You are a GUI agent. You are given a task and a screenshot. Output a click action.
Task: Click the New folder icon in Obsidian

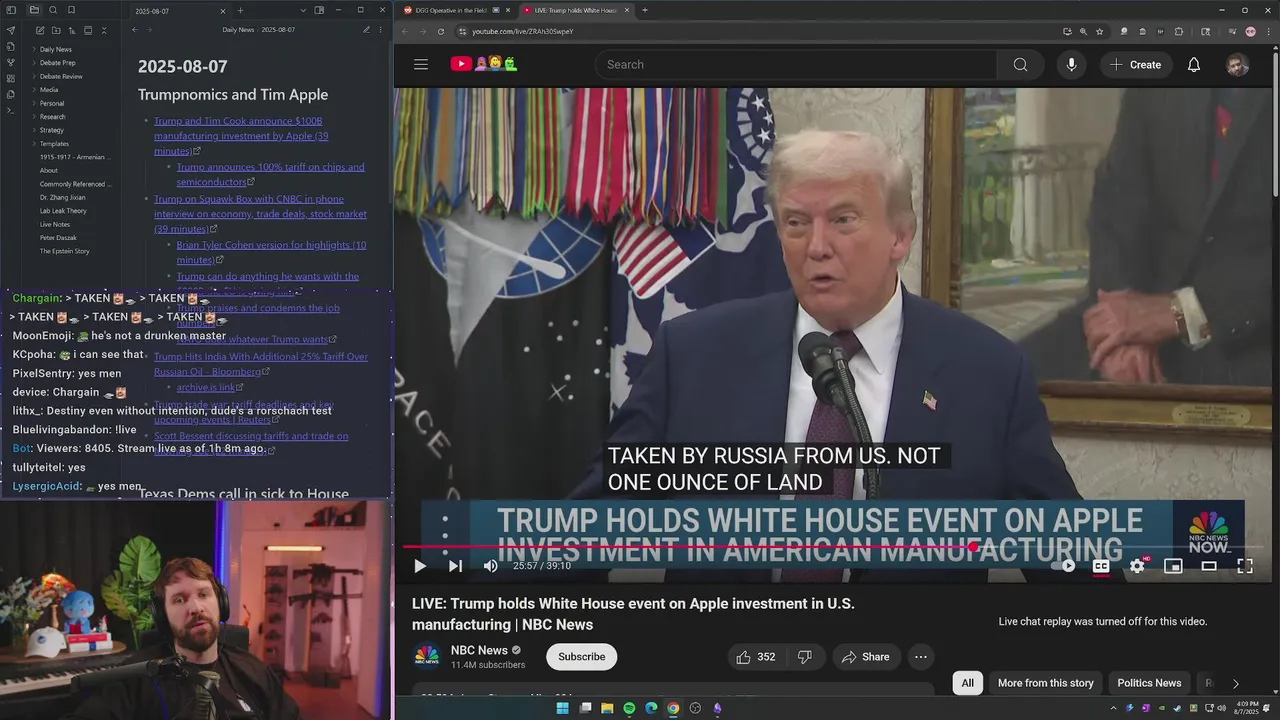(x=55, y=30)
